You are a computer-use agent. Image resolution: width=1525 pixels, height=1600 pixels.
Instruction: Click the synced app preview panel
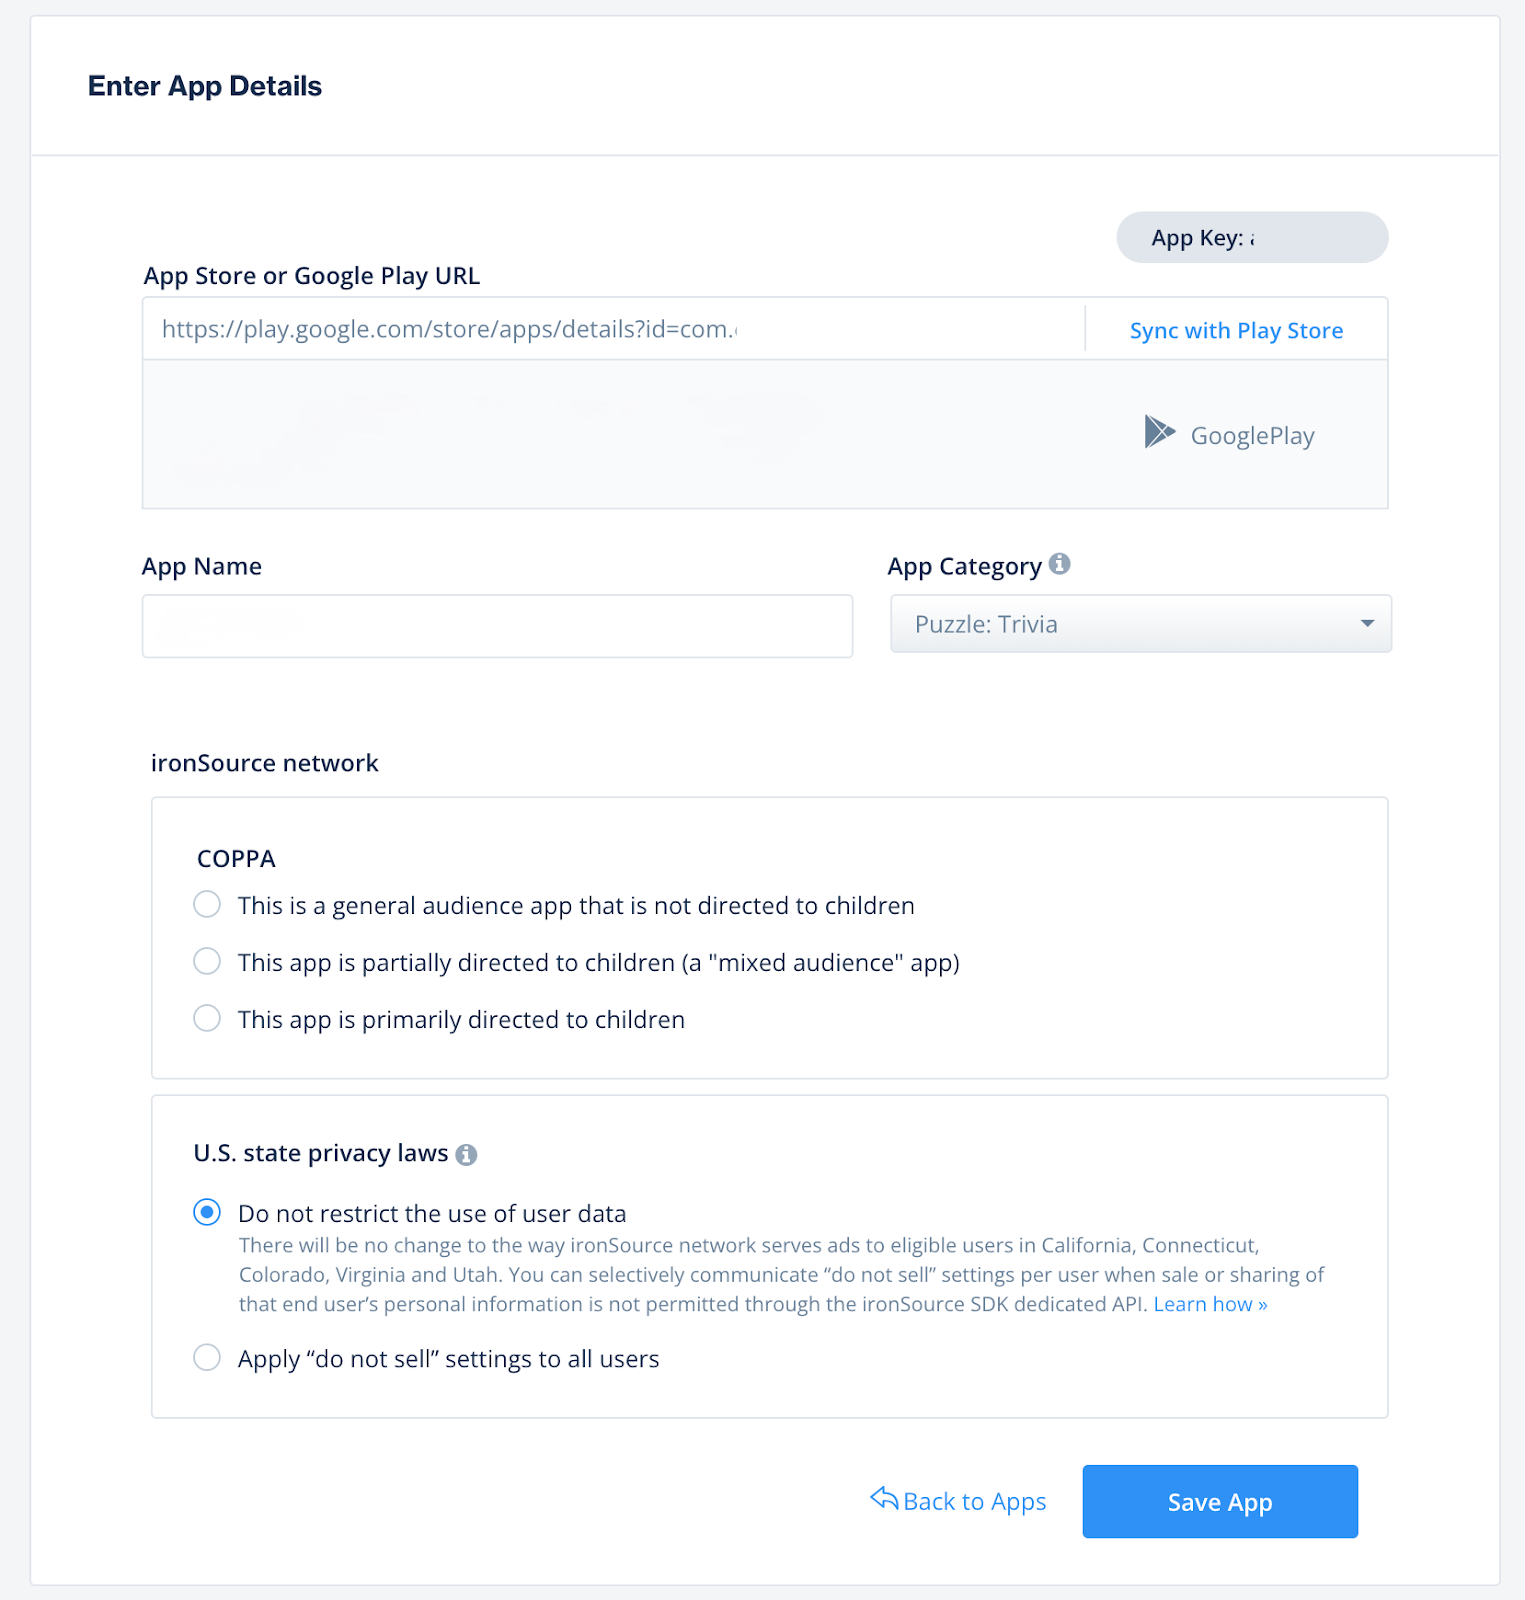pos(765,434)
